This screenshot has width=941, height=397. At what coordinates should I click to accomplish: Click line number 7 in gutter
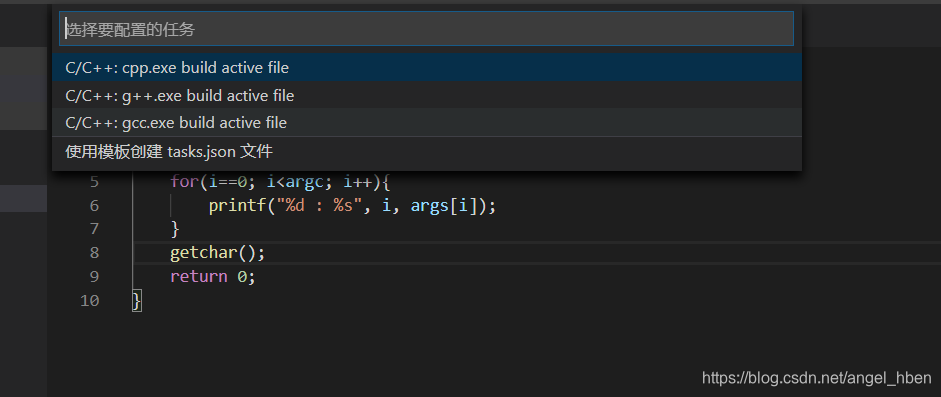[x=94, y=229]
